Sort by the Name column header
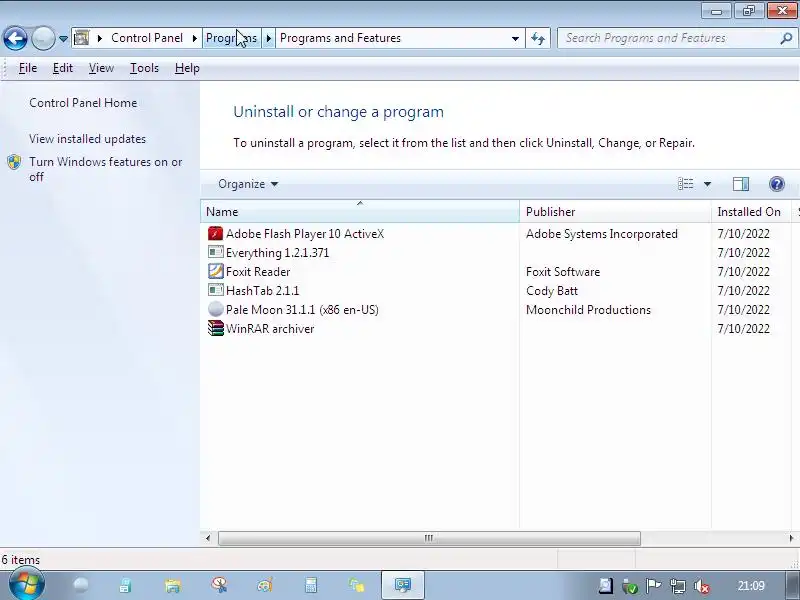Image resolution: width=800 pixels, height=600 pixels. tap(360, 212)
